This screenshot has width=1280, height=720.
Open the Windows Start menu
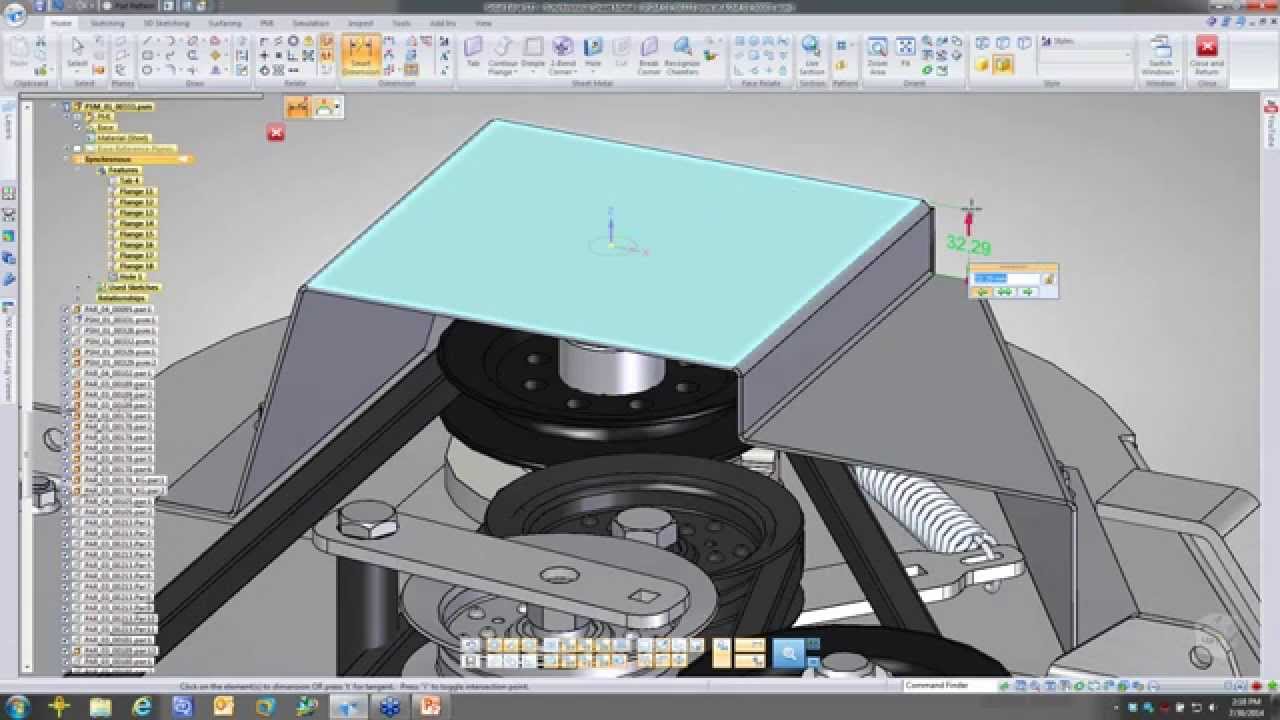[x=17, y=706]
